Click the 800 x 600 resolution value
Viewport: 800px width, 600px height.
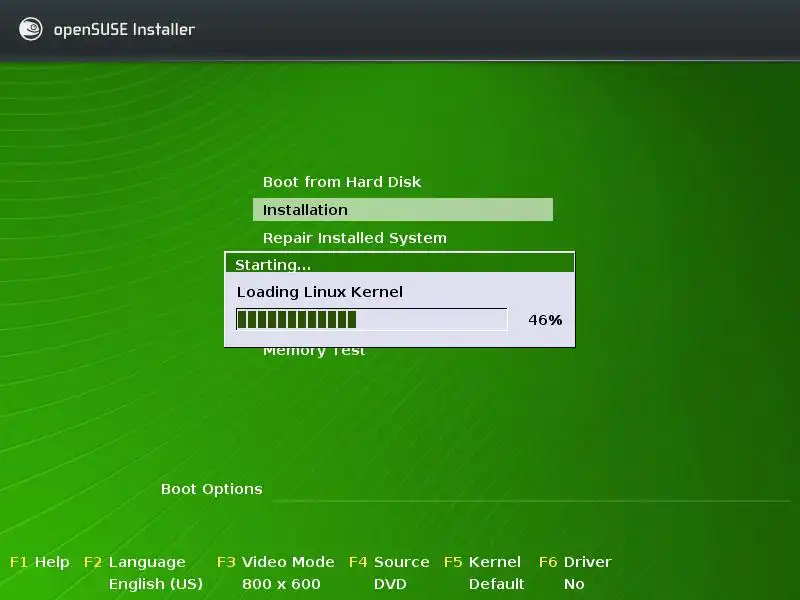click(x=281, y=584)
